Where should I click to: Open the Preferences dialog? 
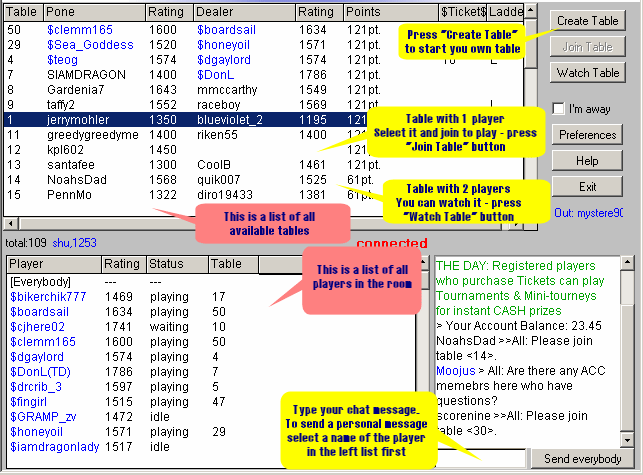[586, 135]
